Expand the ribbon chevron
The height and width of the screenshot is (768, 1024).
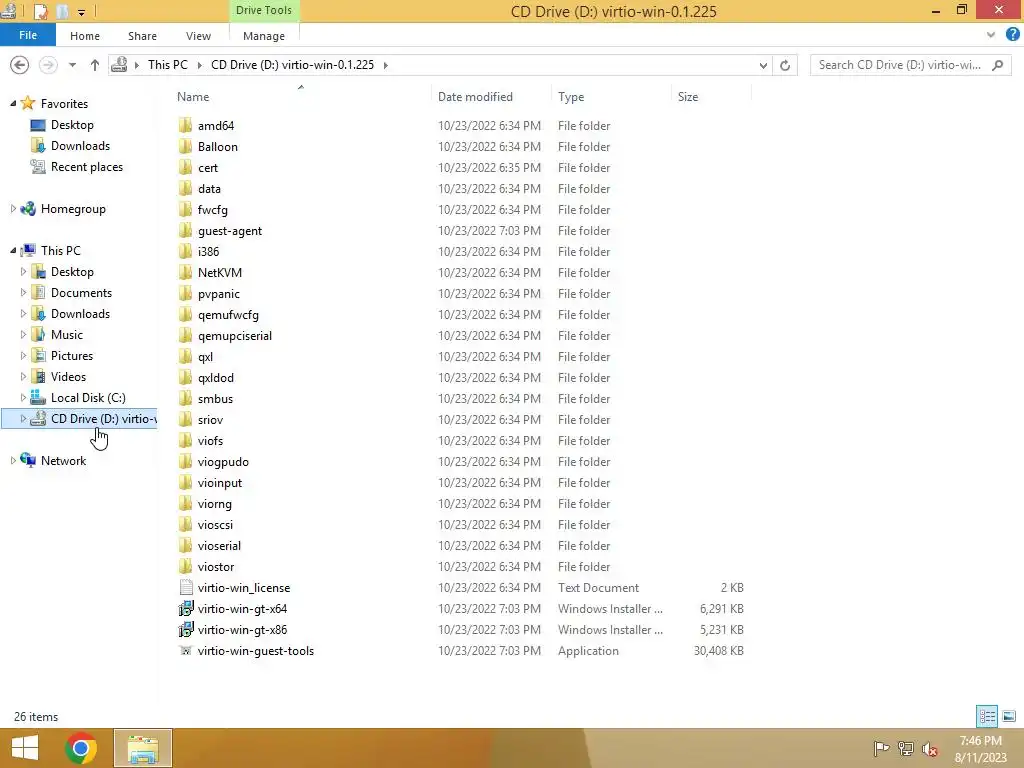click(x=991, y=35)
